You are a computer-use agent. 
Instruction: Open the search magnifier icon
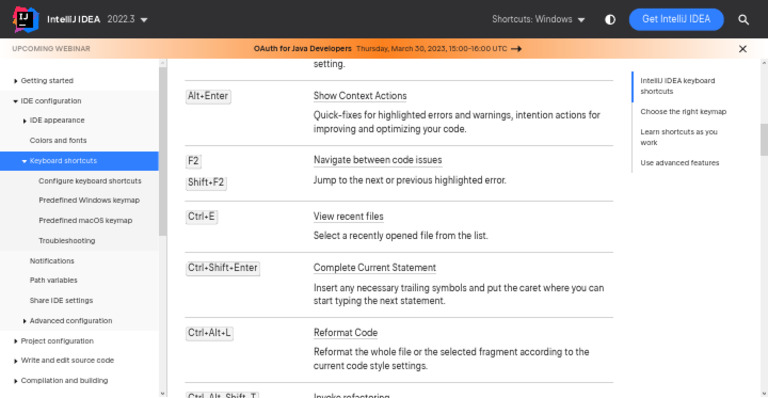coord(743,20)
